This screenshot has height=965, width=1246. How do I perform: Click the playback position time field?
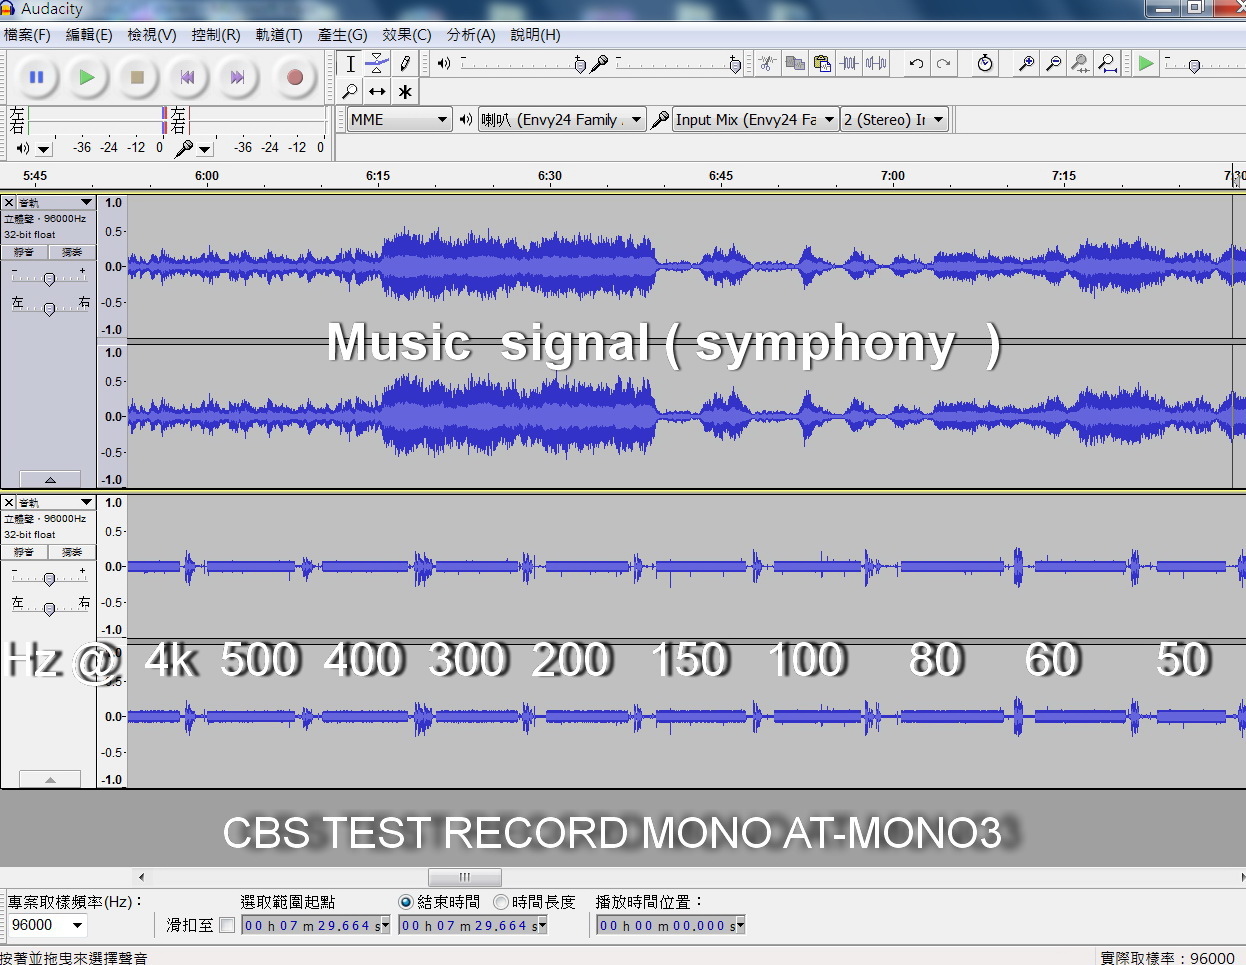[x=671, y=926]
